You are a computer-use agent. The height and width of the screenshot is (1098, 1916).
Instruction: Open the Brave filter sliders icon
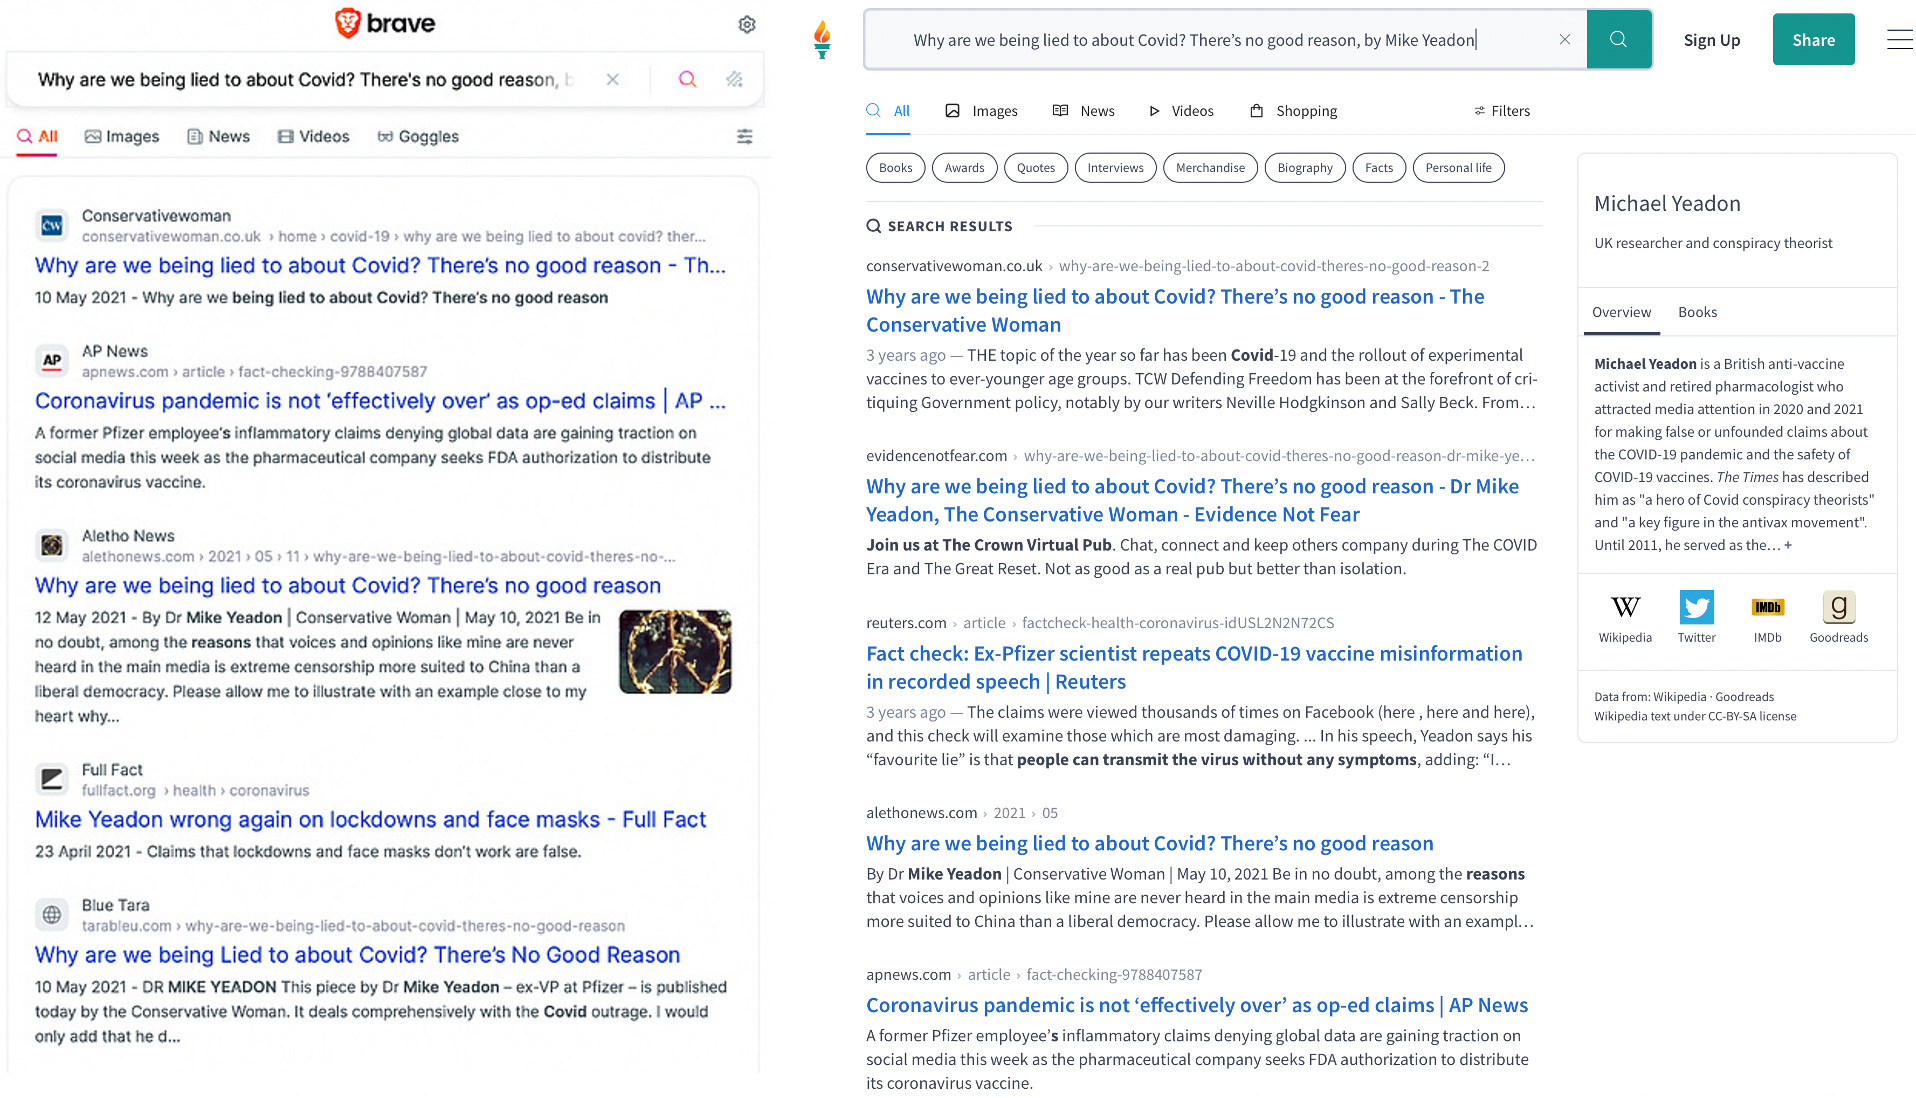pos(745,137)
